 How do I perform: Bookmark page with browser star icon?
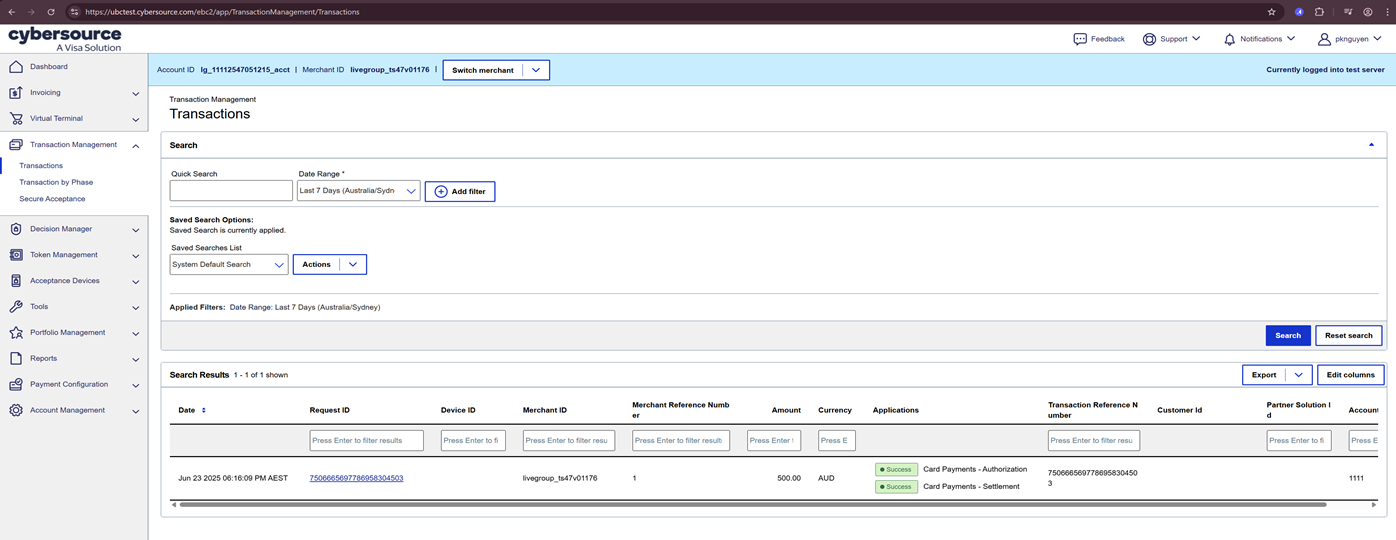1271,12
